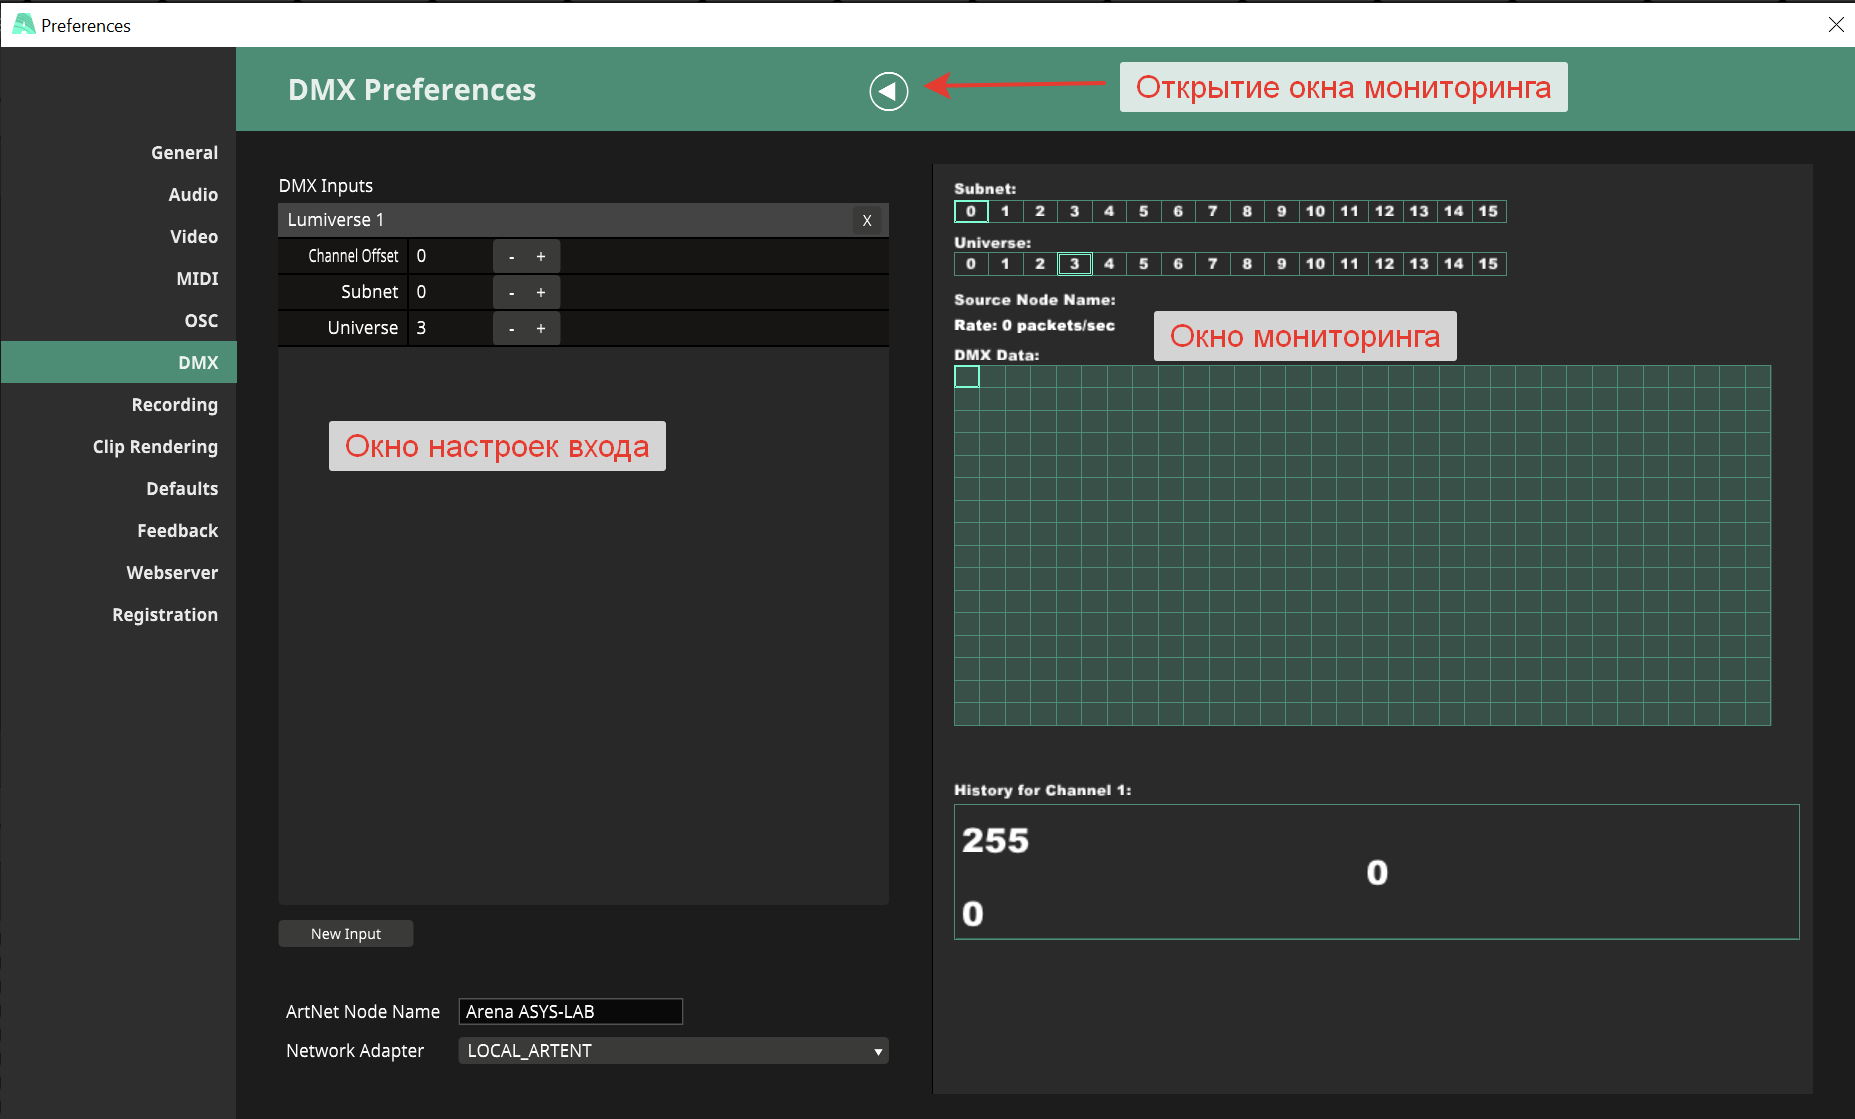Select Universe 12 in monitor
1855x1119 pixels.
point(1385,264)
